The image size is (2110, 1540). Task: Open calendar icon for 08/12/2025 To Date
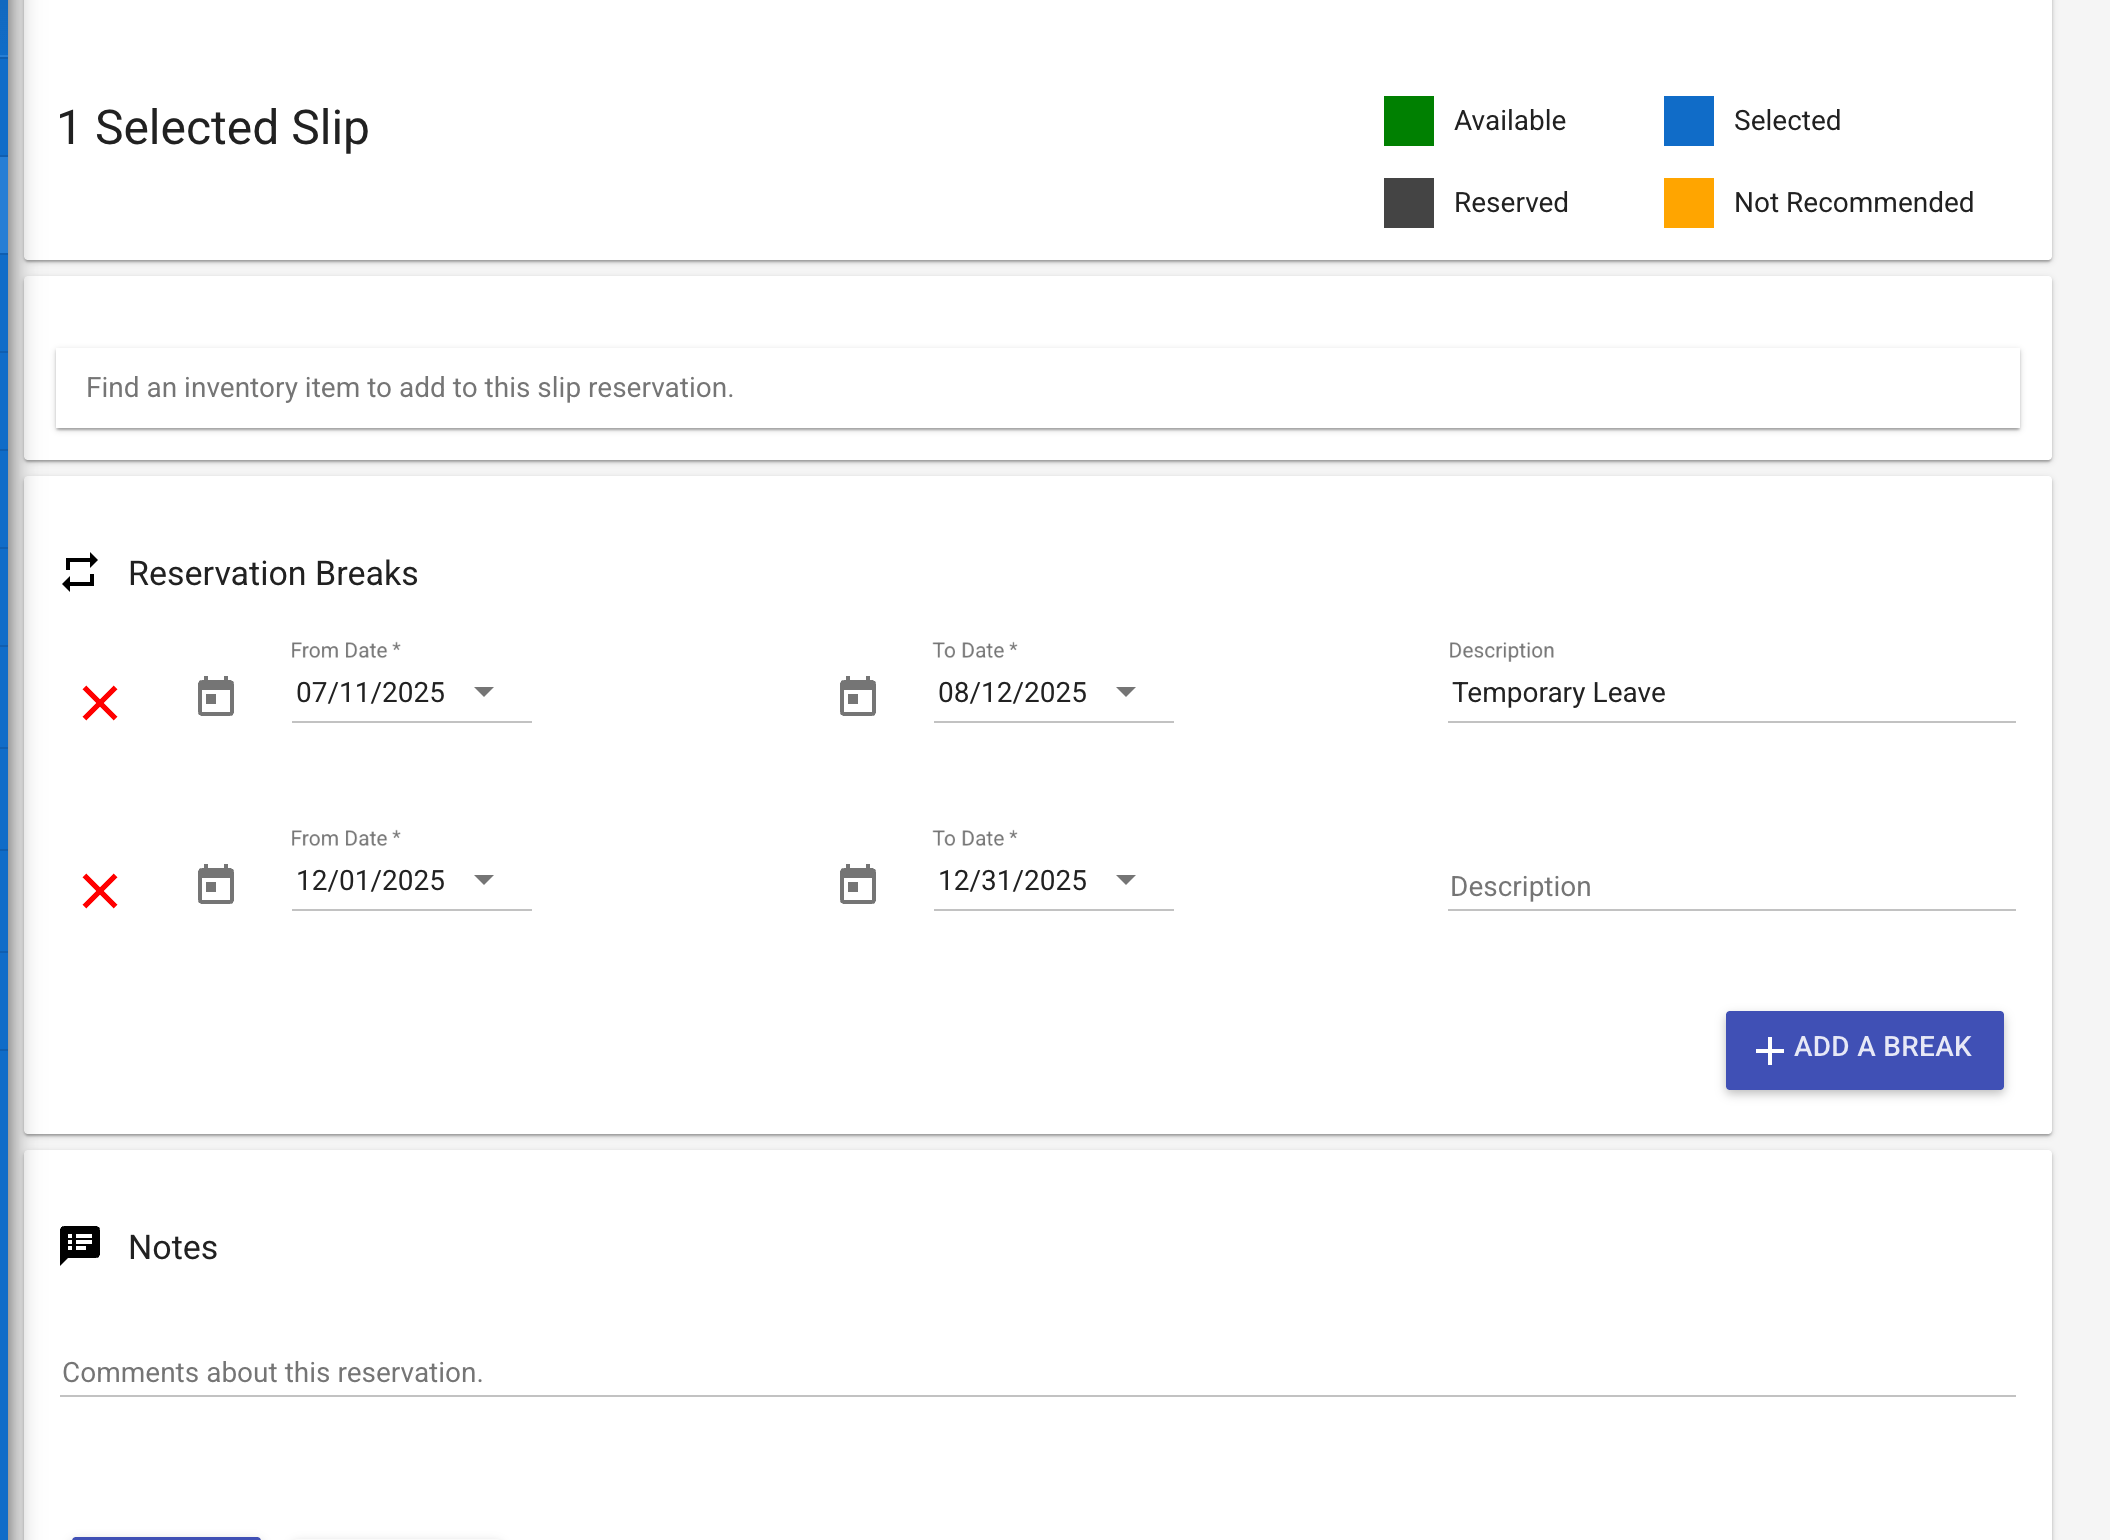click(858, 696)
